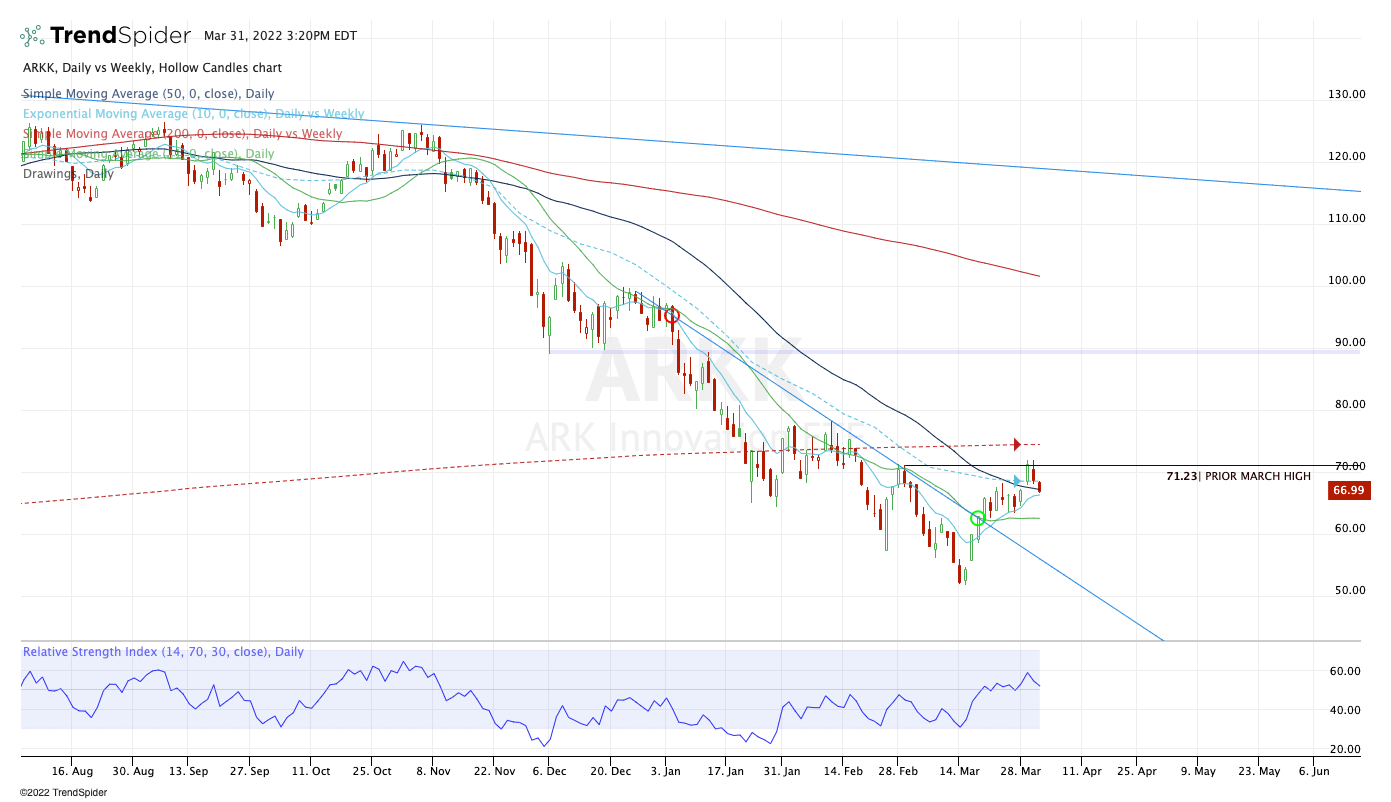The image size is (1391, 802).
Task: Click the 110.00 price axis label
Action: coord(1346,219)
